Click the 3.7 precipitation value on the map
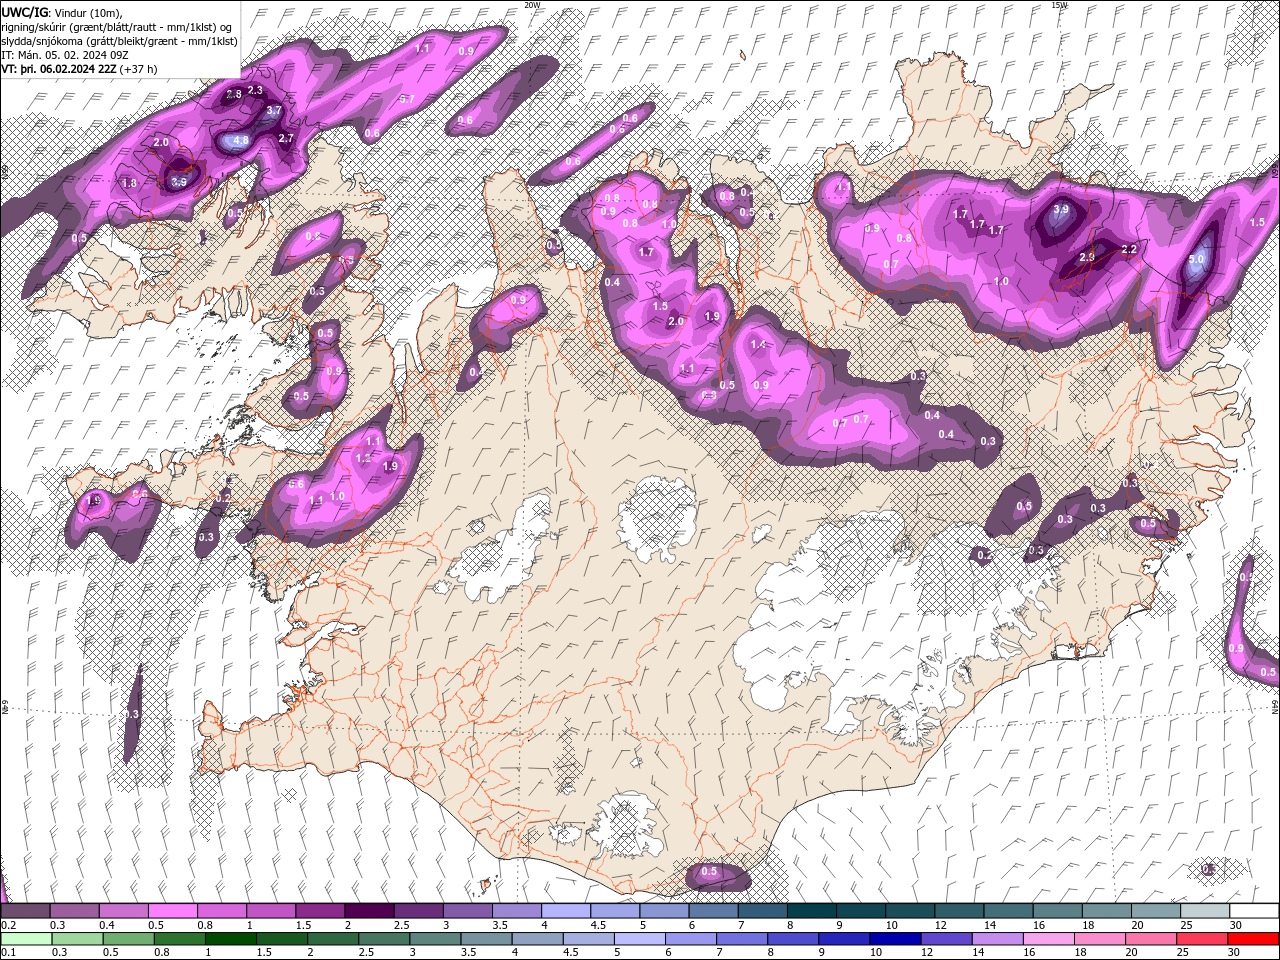This screenshot has height=960, width=1280. [274, 109]
